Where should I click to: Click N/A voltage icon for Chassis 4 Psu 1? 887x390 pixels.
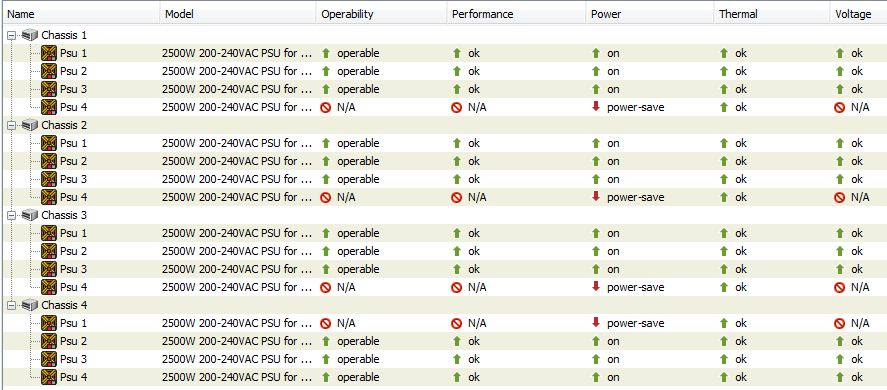point(840,324)
